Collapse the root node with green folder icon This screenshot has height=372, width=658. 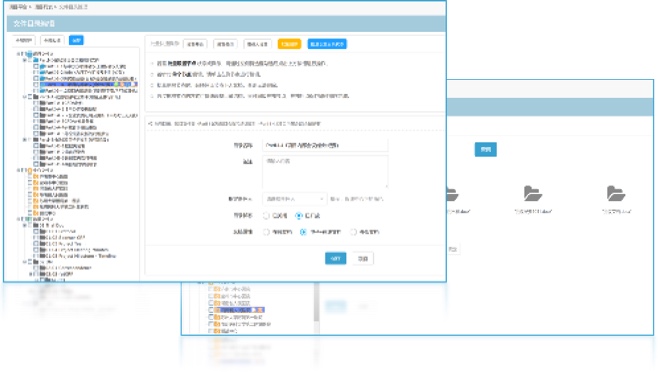click(19, 219)
